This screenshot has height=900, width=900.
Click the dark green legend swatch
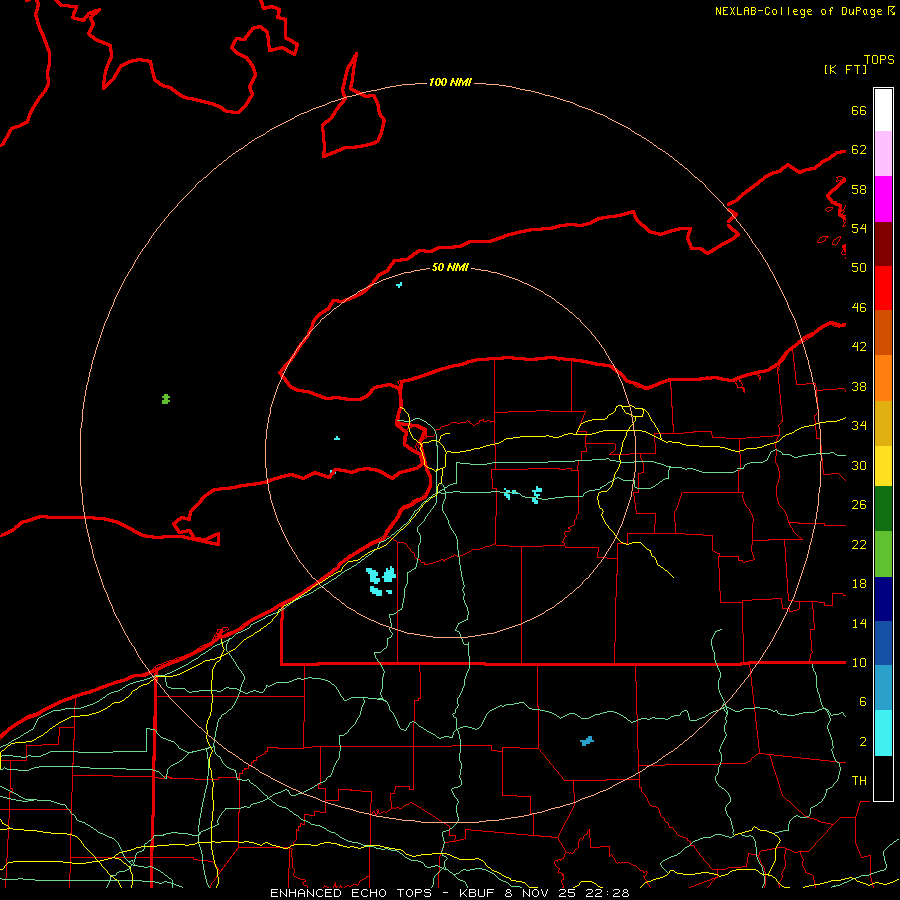coord(883,509)
